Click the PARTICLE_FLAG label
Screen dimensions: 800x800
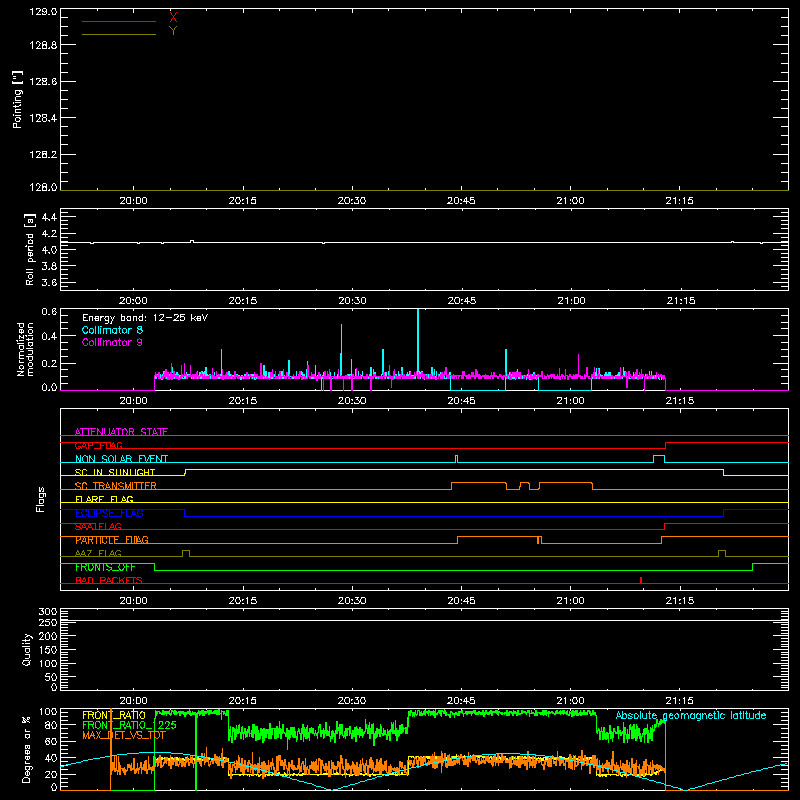coord(112,540)
